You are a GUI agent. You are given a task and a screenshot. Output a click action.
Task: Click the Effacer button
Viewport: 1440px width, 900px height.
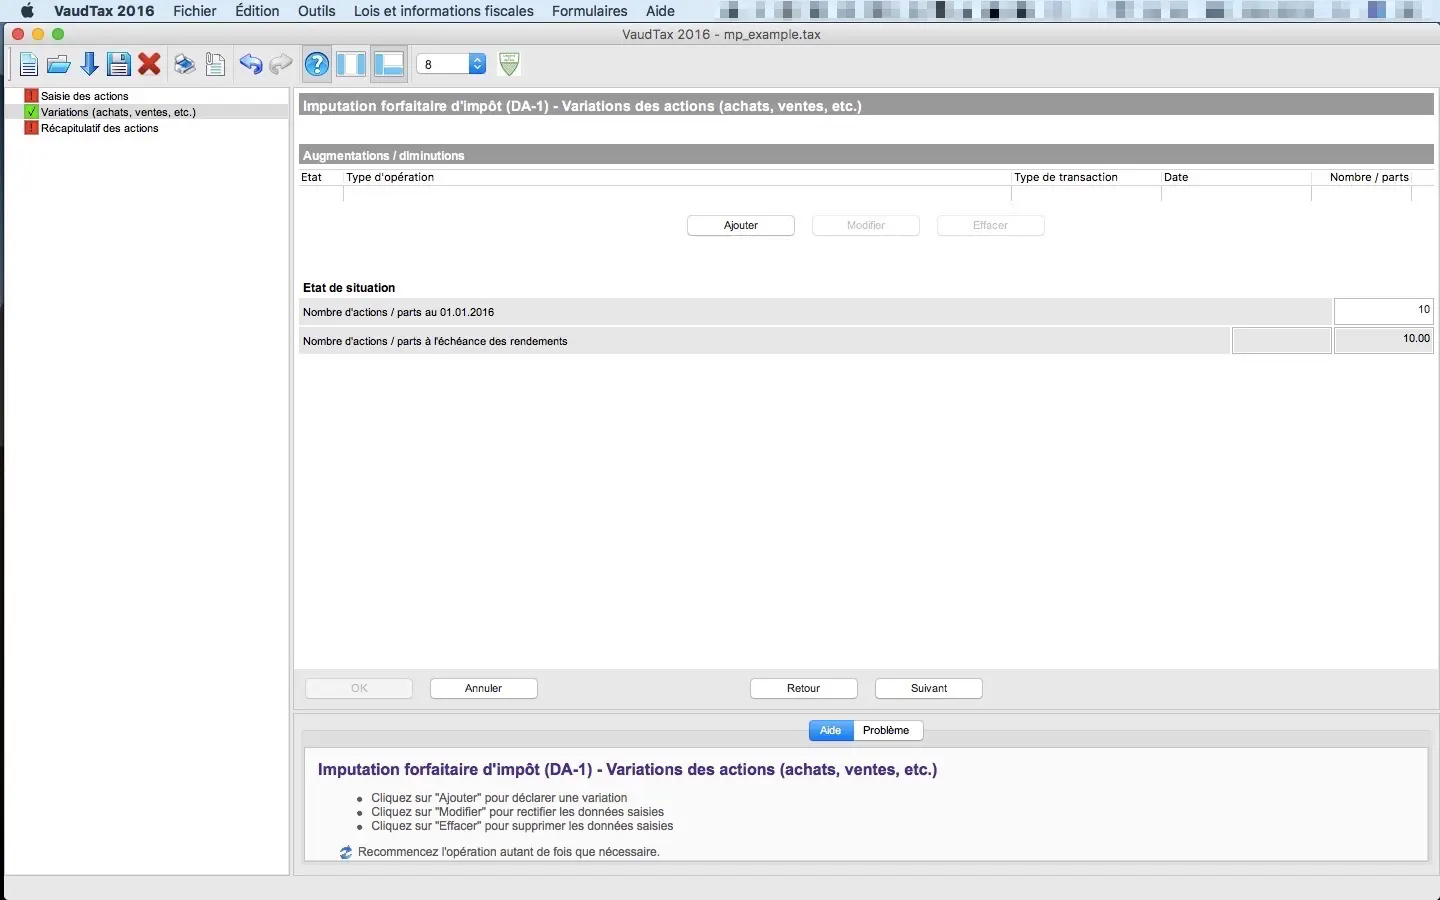coord(991,225)
